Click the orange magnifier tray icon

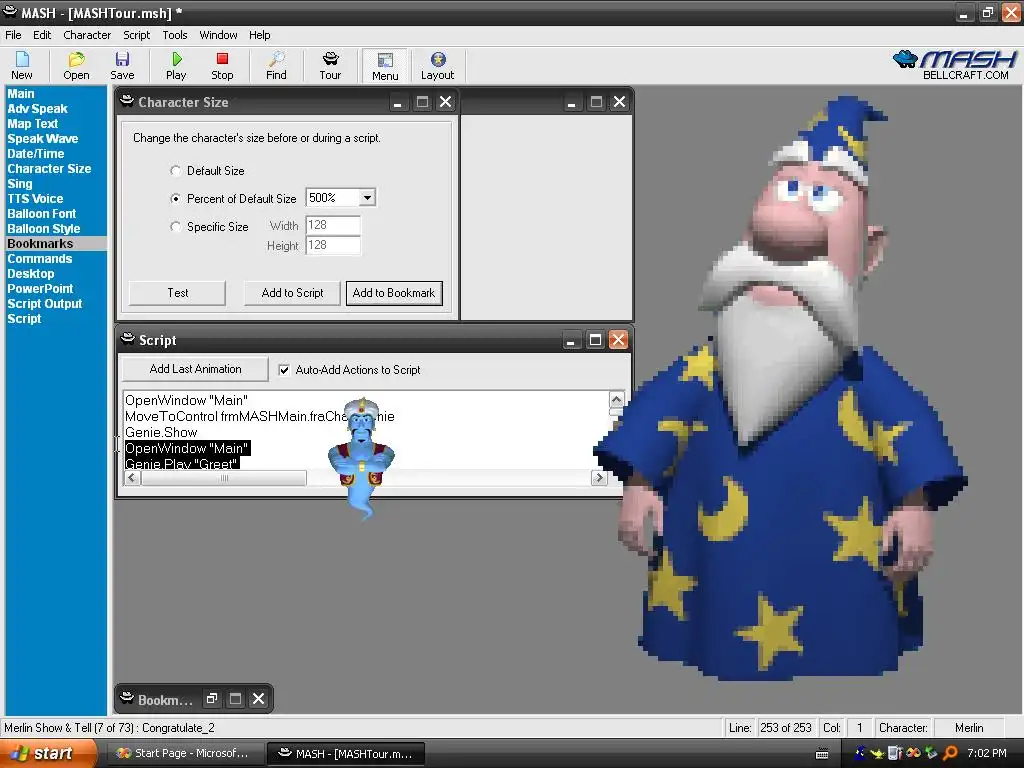(x=950, y=753)
